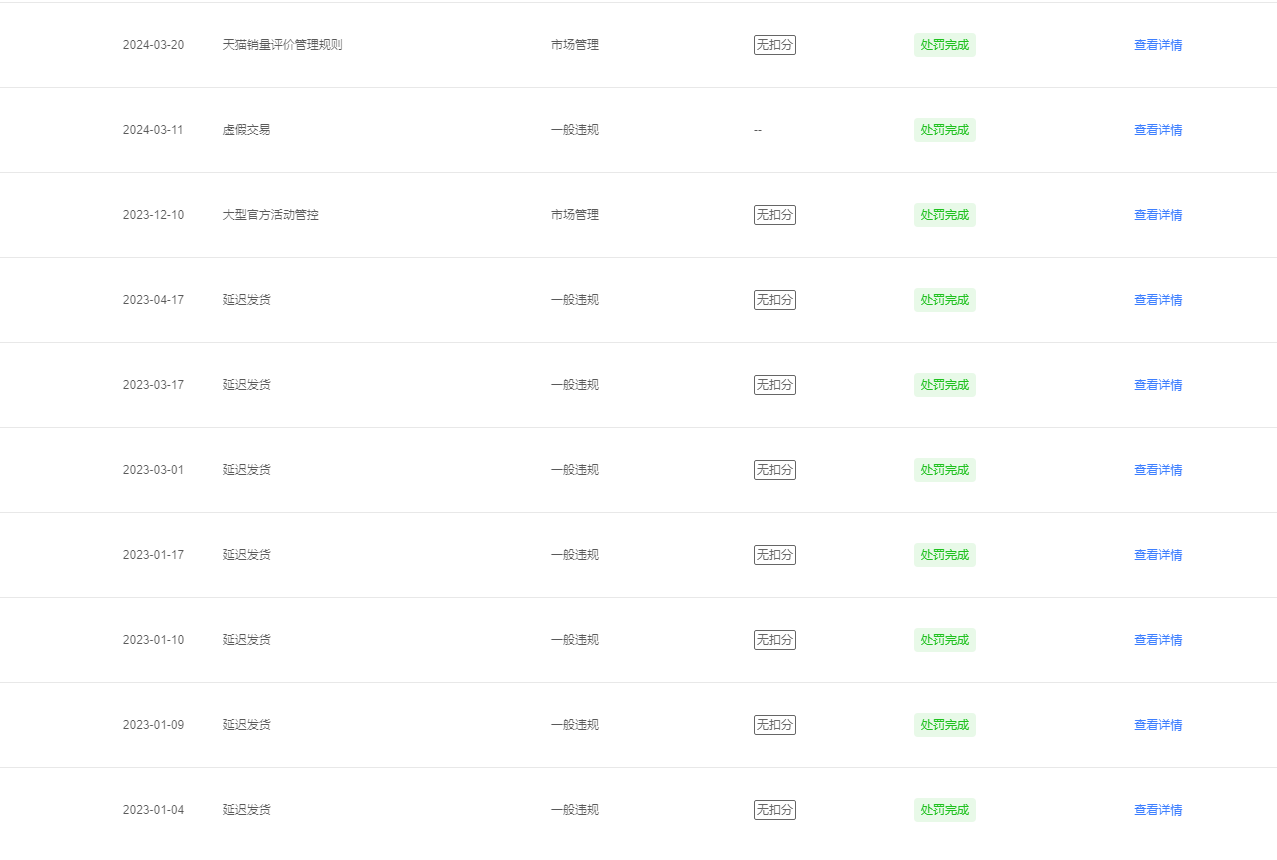Open details link for 2023-03-17 延迟发货

point(1158,385)
